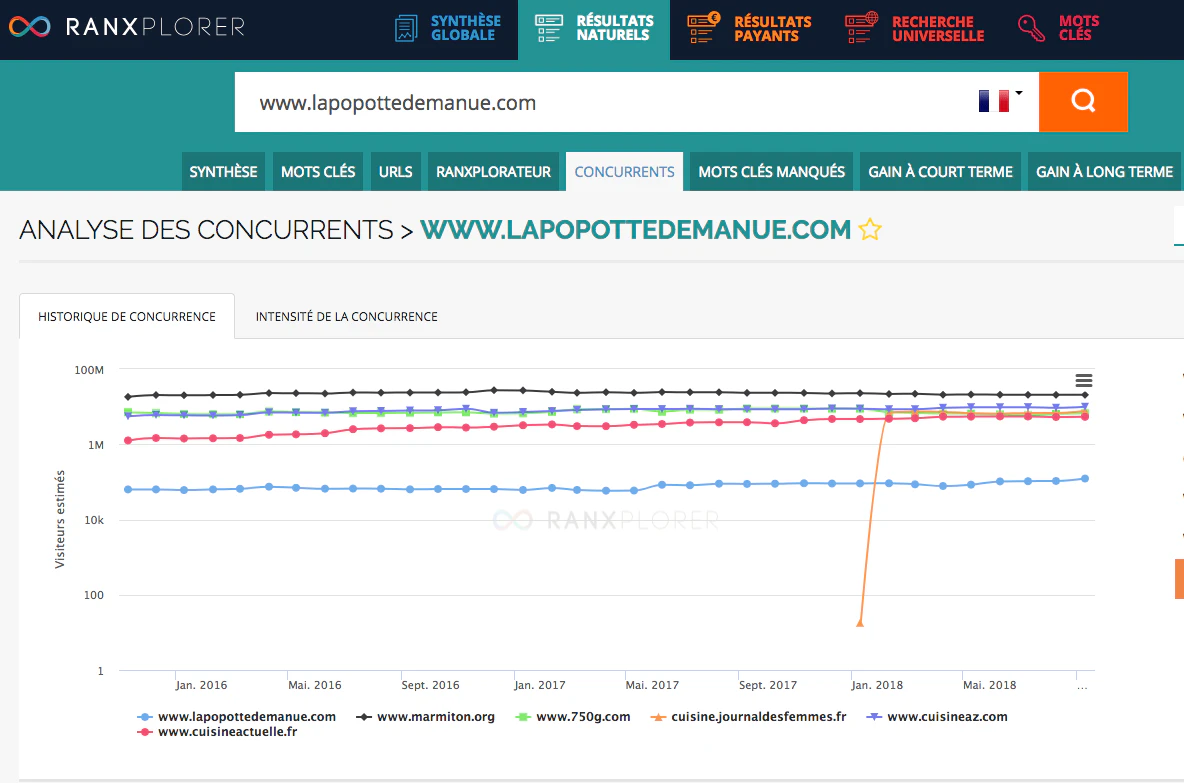Click the orange tab on right edge
Image resolution: width=1184 pixels, height=783 pixels.
1179,579
